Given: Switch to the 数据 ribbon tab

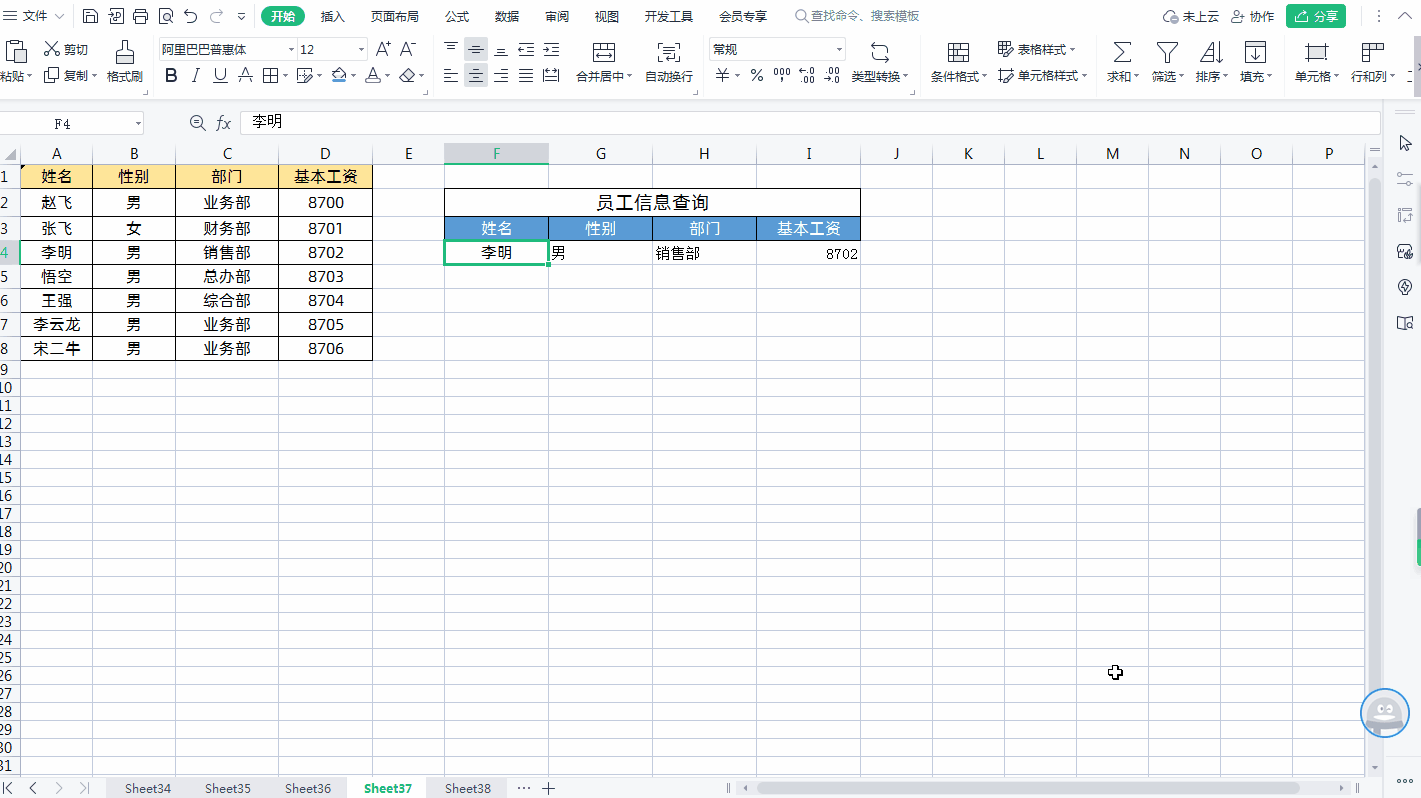Looking at the screenshot, I should pyautogui.click(x=507, y=16).
